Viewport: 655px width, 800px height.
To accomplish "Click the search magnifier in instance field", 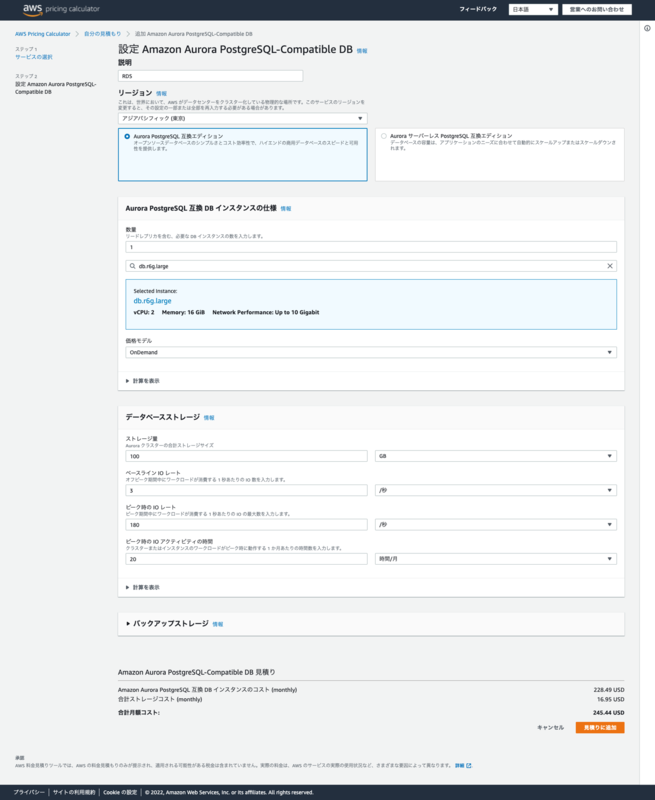I will [x=133, y=266].
